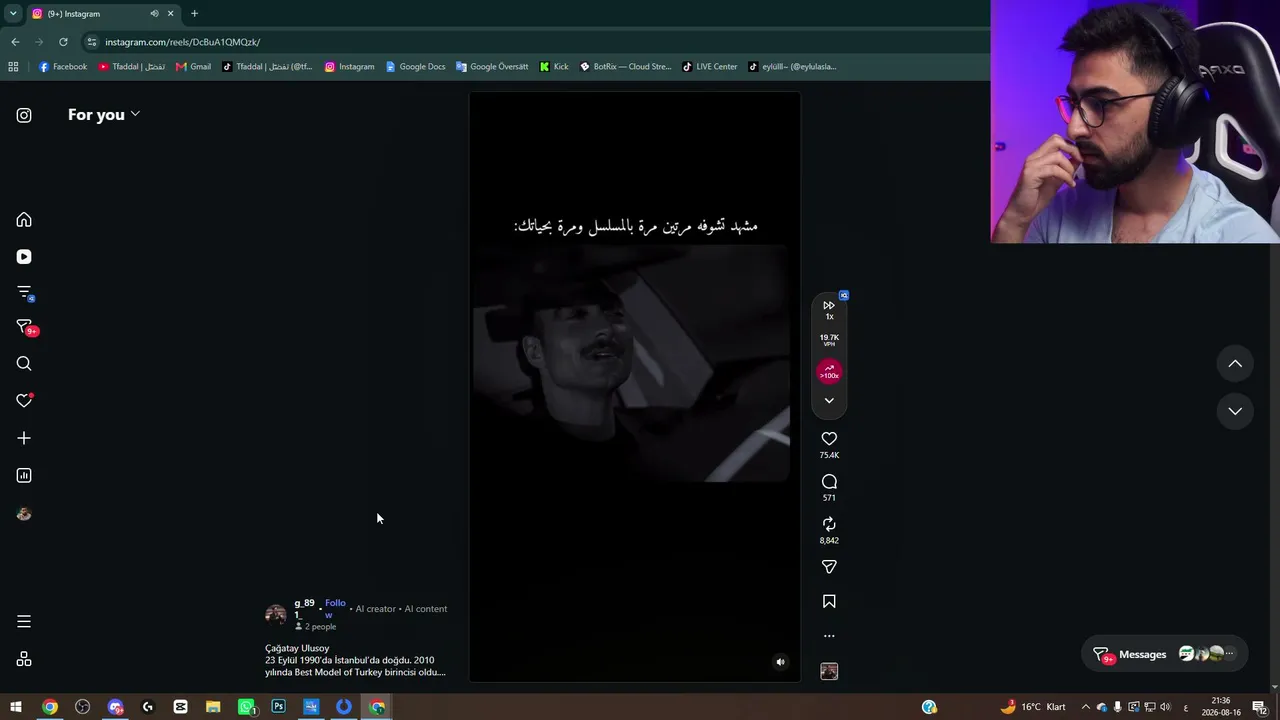Go to next reel with down arrow
The height and width of the screenshot is (720, 1280).
click(1235, 411)
